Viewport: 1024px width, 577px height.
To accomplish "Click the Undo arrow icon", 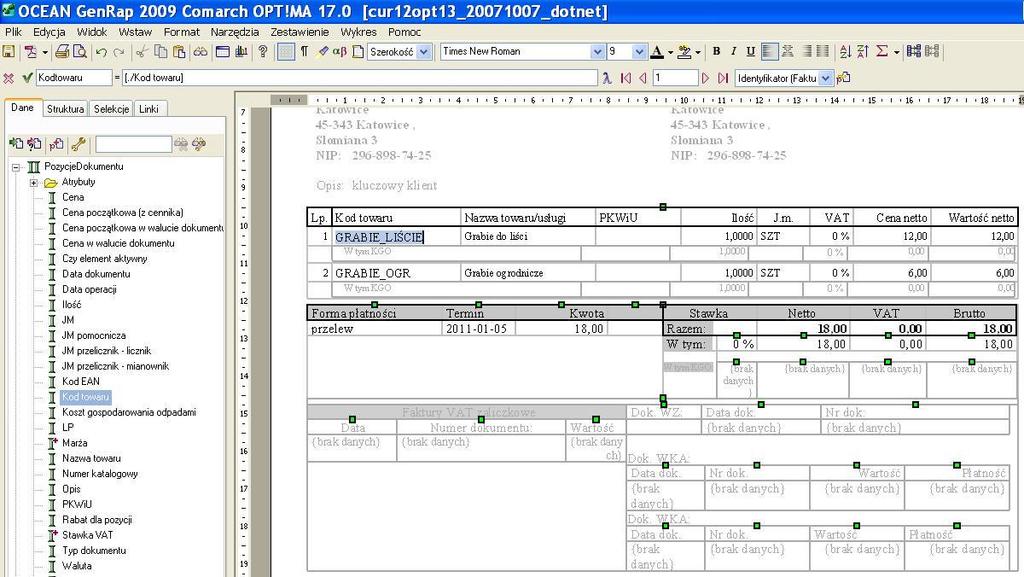I will pyautogui.click(x=101, y=52).
